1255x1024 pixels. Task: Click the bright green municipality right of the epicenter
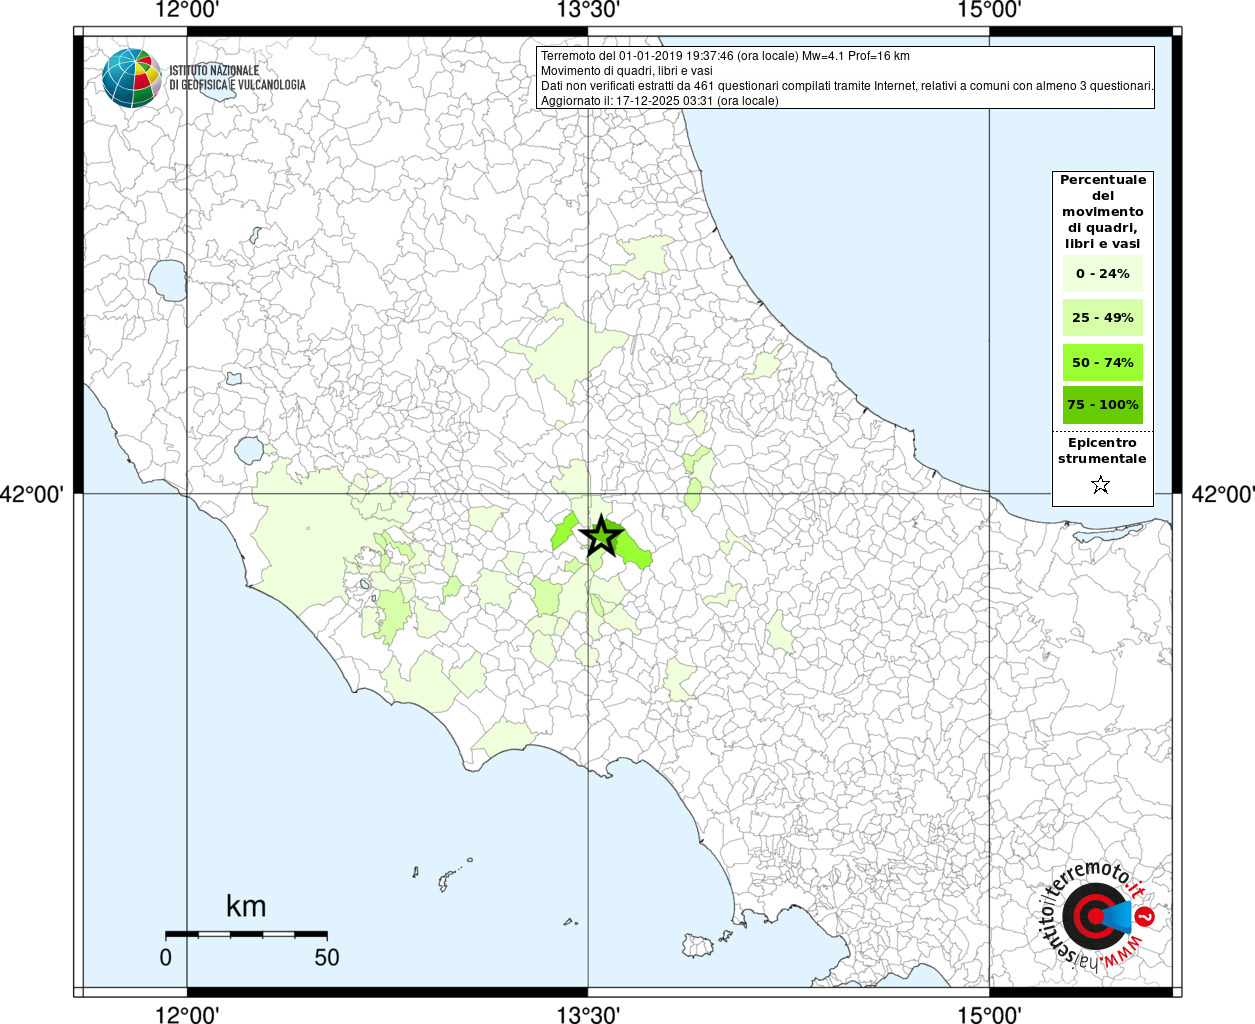click(x=635, y=549)
